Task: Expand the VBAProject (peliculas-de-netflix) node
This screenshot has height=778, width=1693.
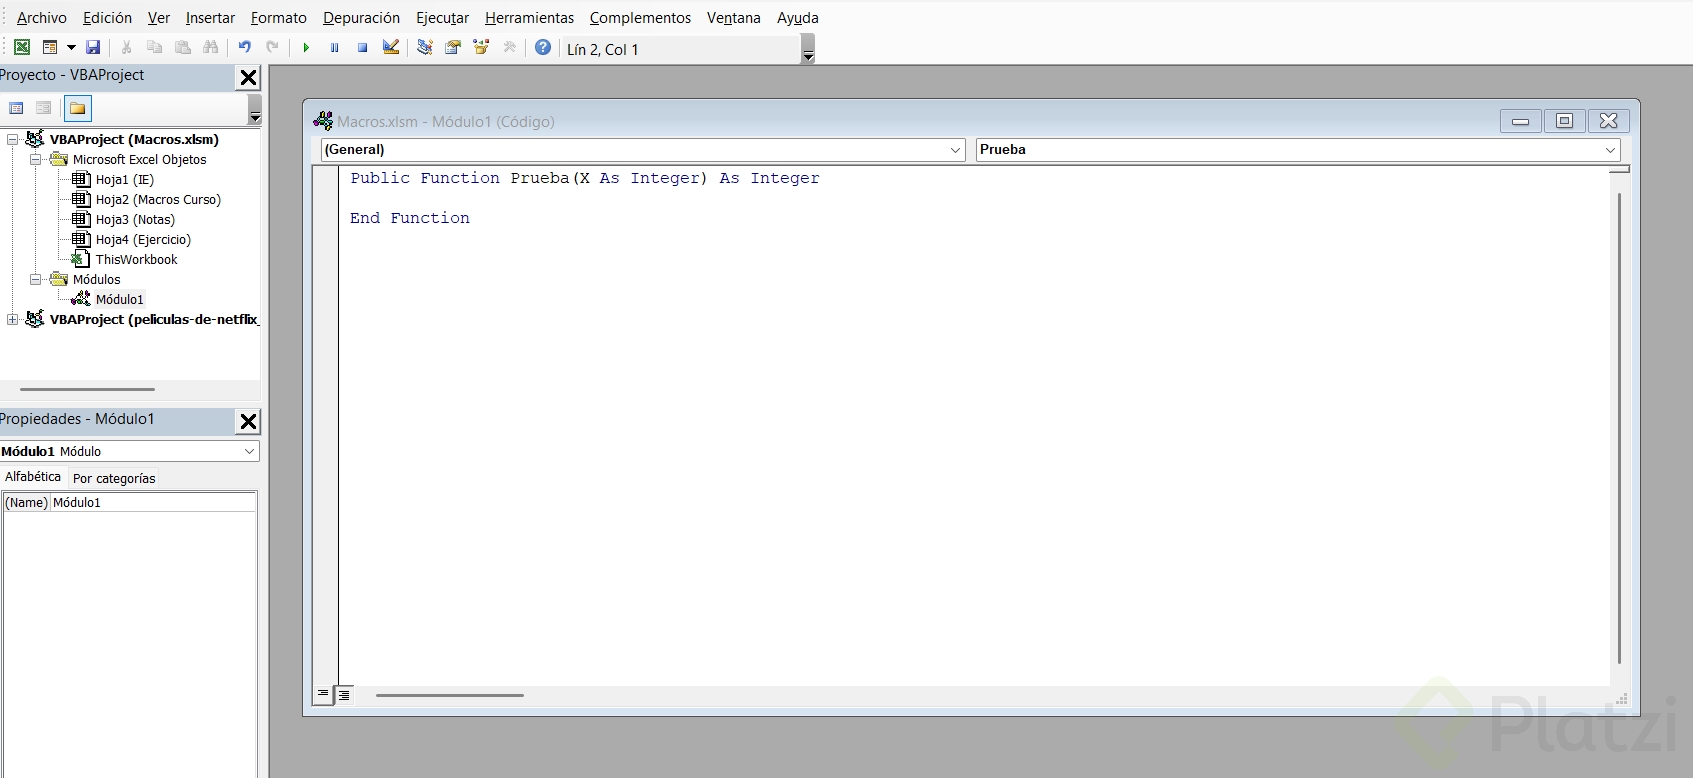Action: 12,319
